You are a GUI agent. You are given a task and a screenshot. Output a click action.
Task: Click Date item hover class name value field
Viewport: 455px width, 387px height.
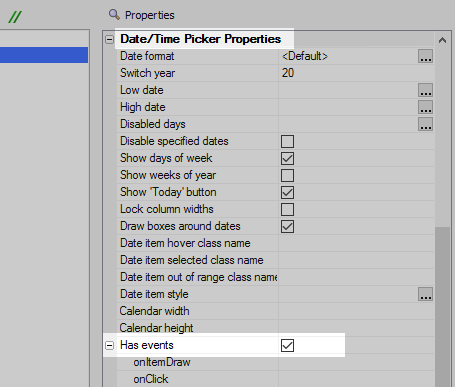(x=356, y=243)
